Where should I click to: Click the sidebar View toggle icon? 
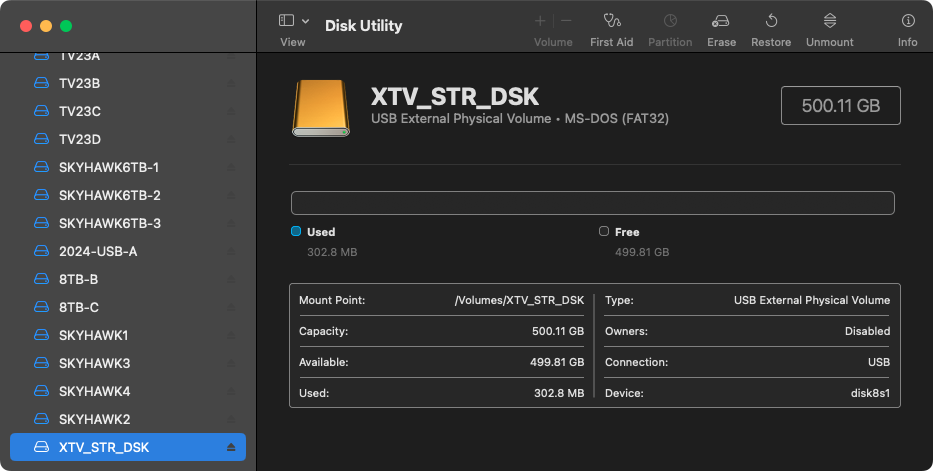click(x=286, y=21)
